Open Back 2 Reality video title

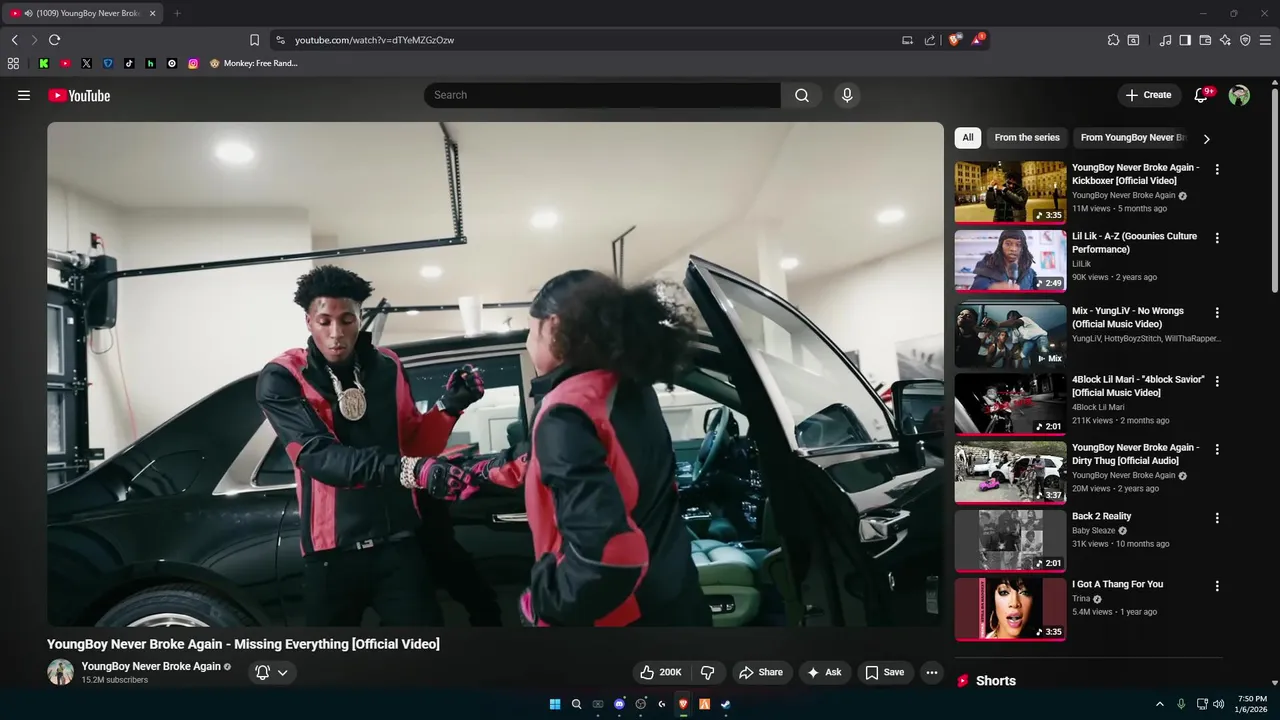1102,516
